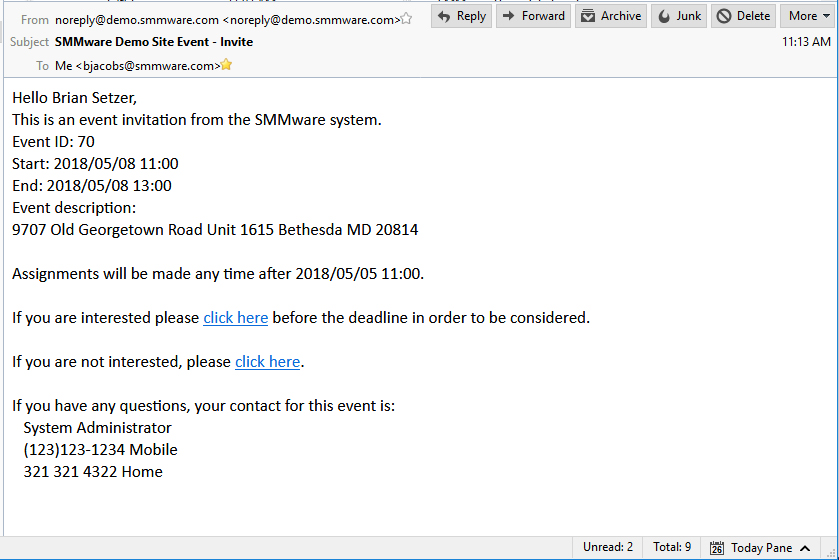This screenshot has height=560, width=839.
Task: Forward this event invite email
Action: click(x=533, y=16)
